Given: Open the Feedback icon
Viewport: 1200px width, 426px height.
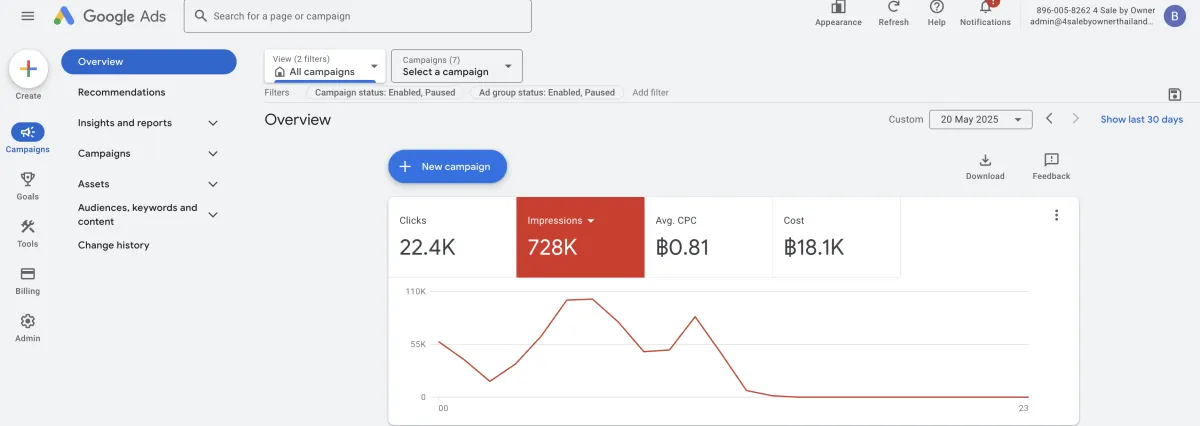Looking at the screenshot, I should 1051,166.
